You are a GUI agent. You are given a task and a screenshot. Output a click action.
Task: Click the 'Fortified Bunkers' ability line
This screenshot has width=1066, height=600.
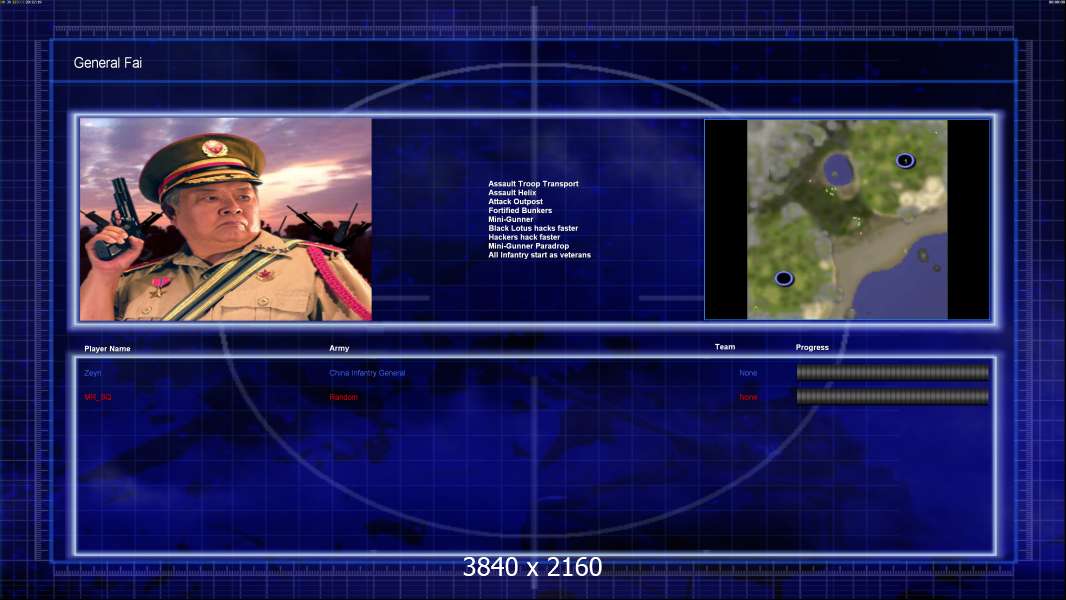point(520,211)
